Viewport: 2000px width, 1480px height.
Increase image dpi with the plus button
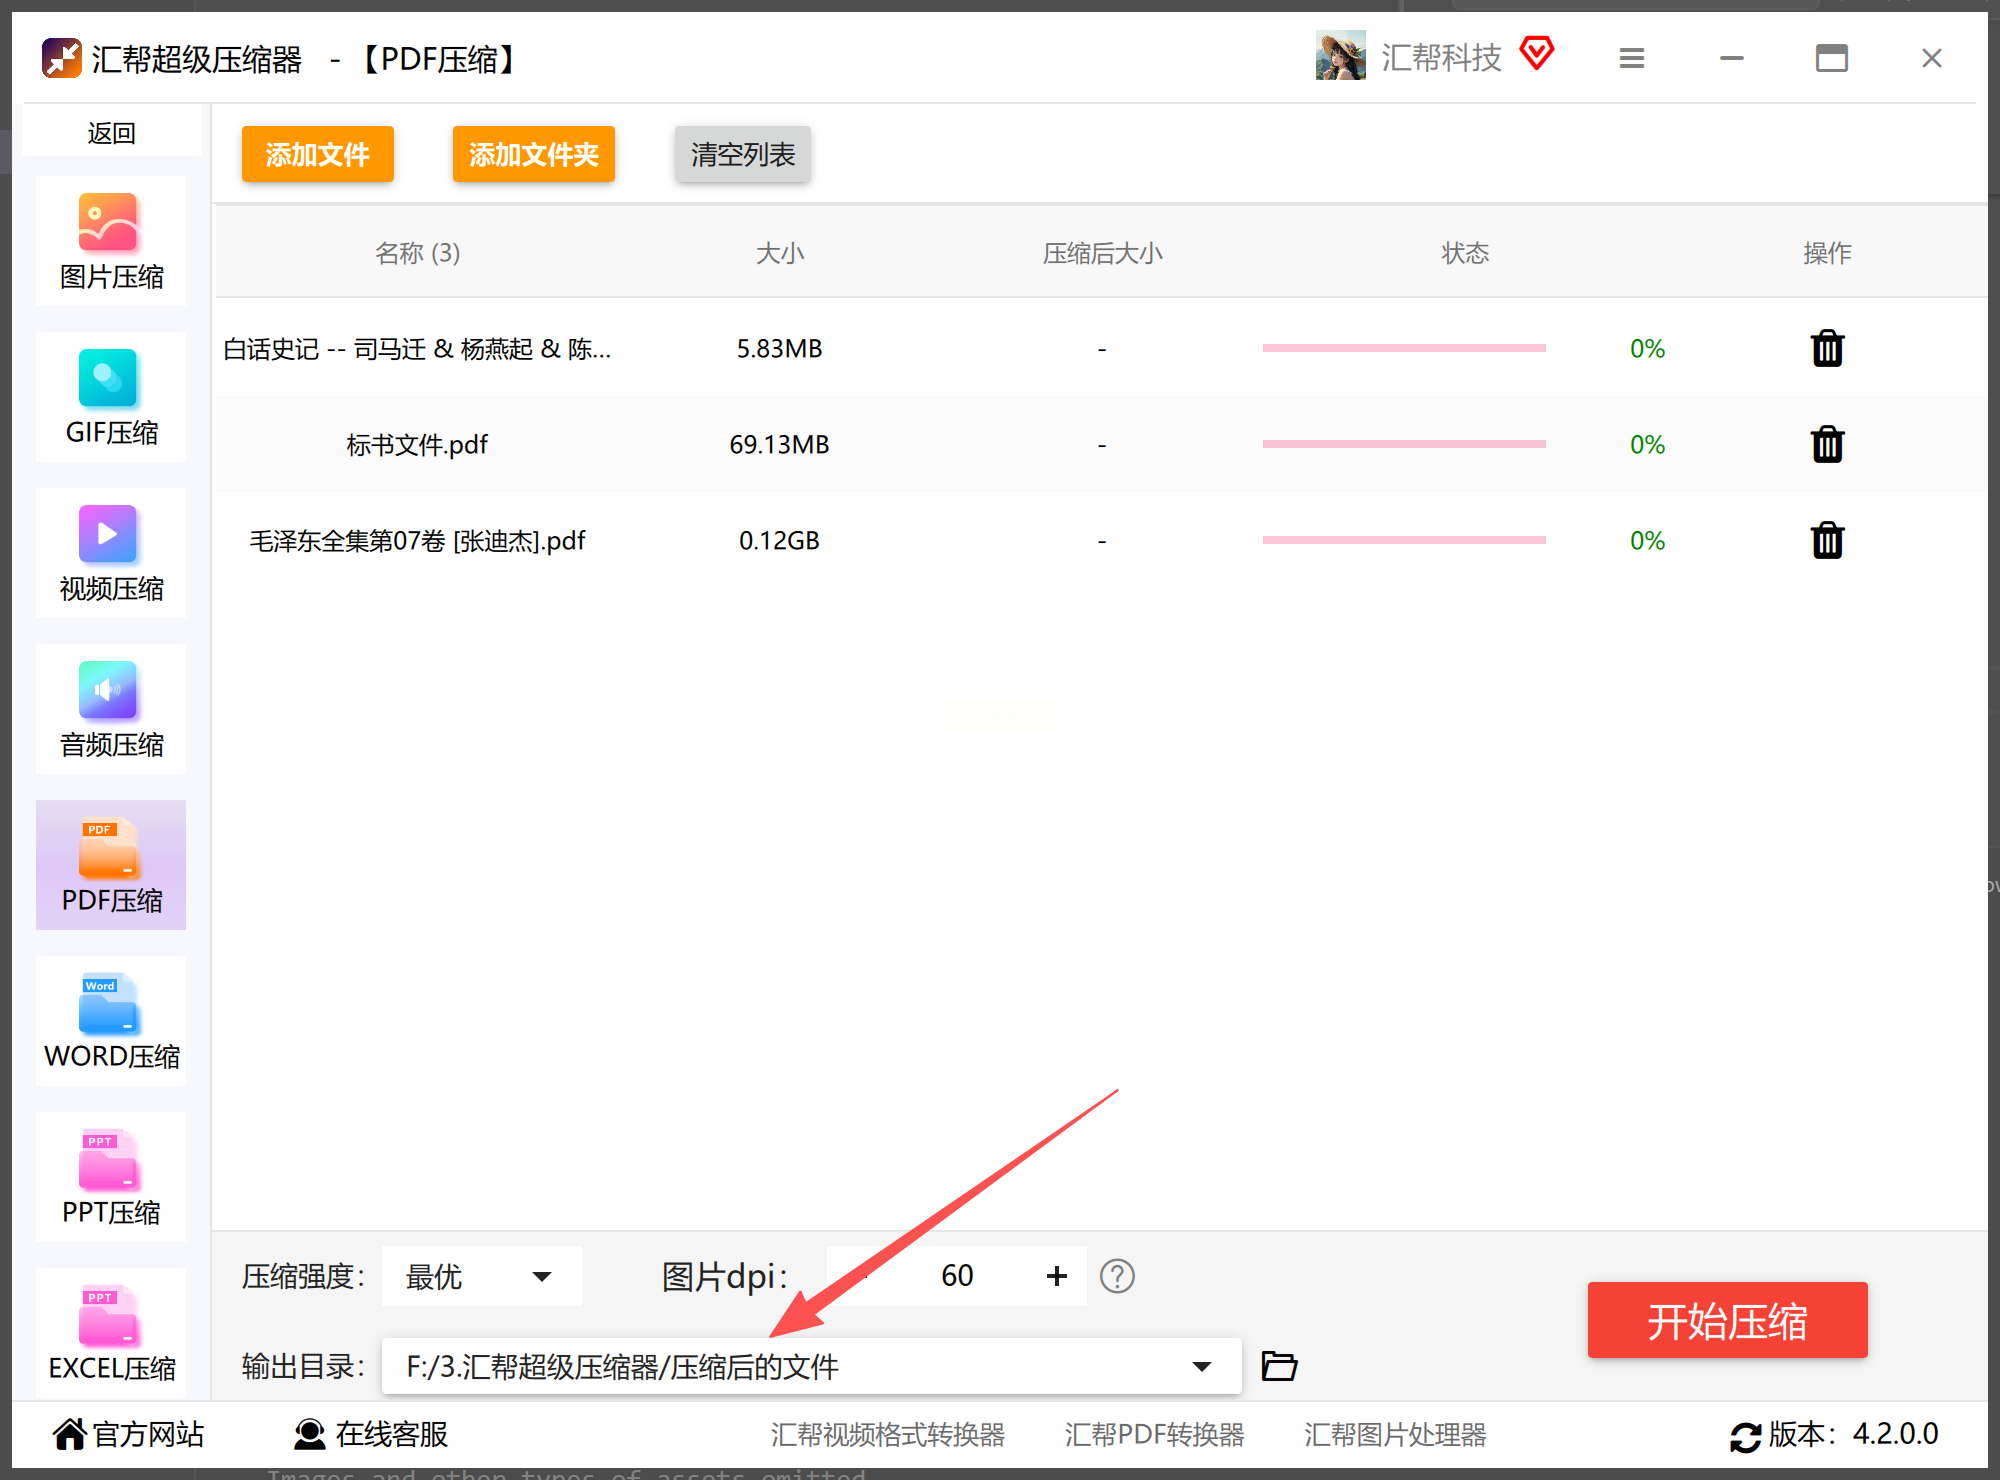point(1057,1276)
